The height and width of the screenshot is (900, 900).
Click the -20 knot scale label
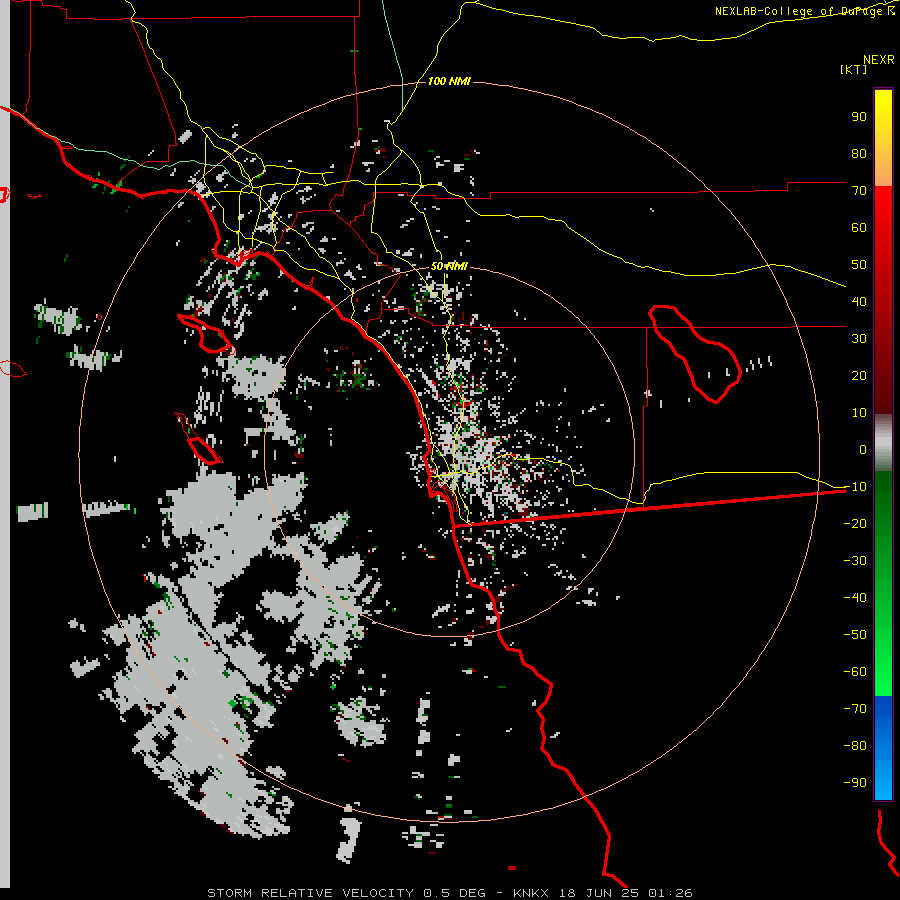coord(855,523)
